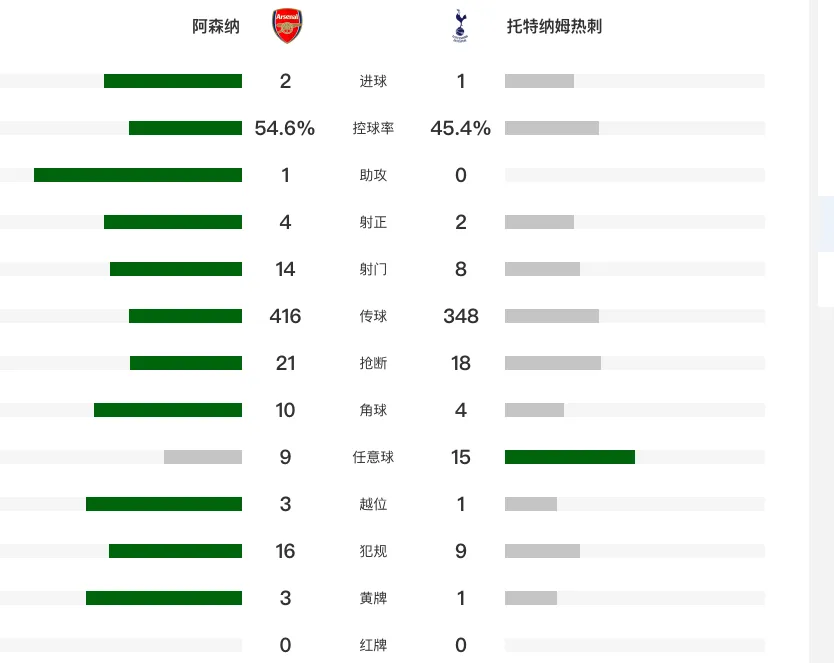Click Arsenal's green 角球 bar

pos(168,410)
